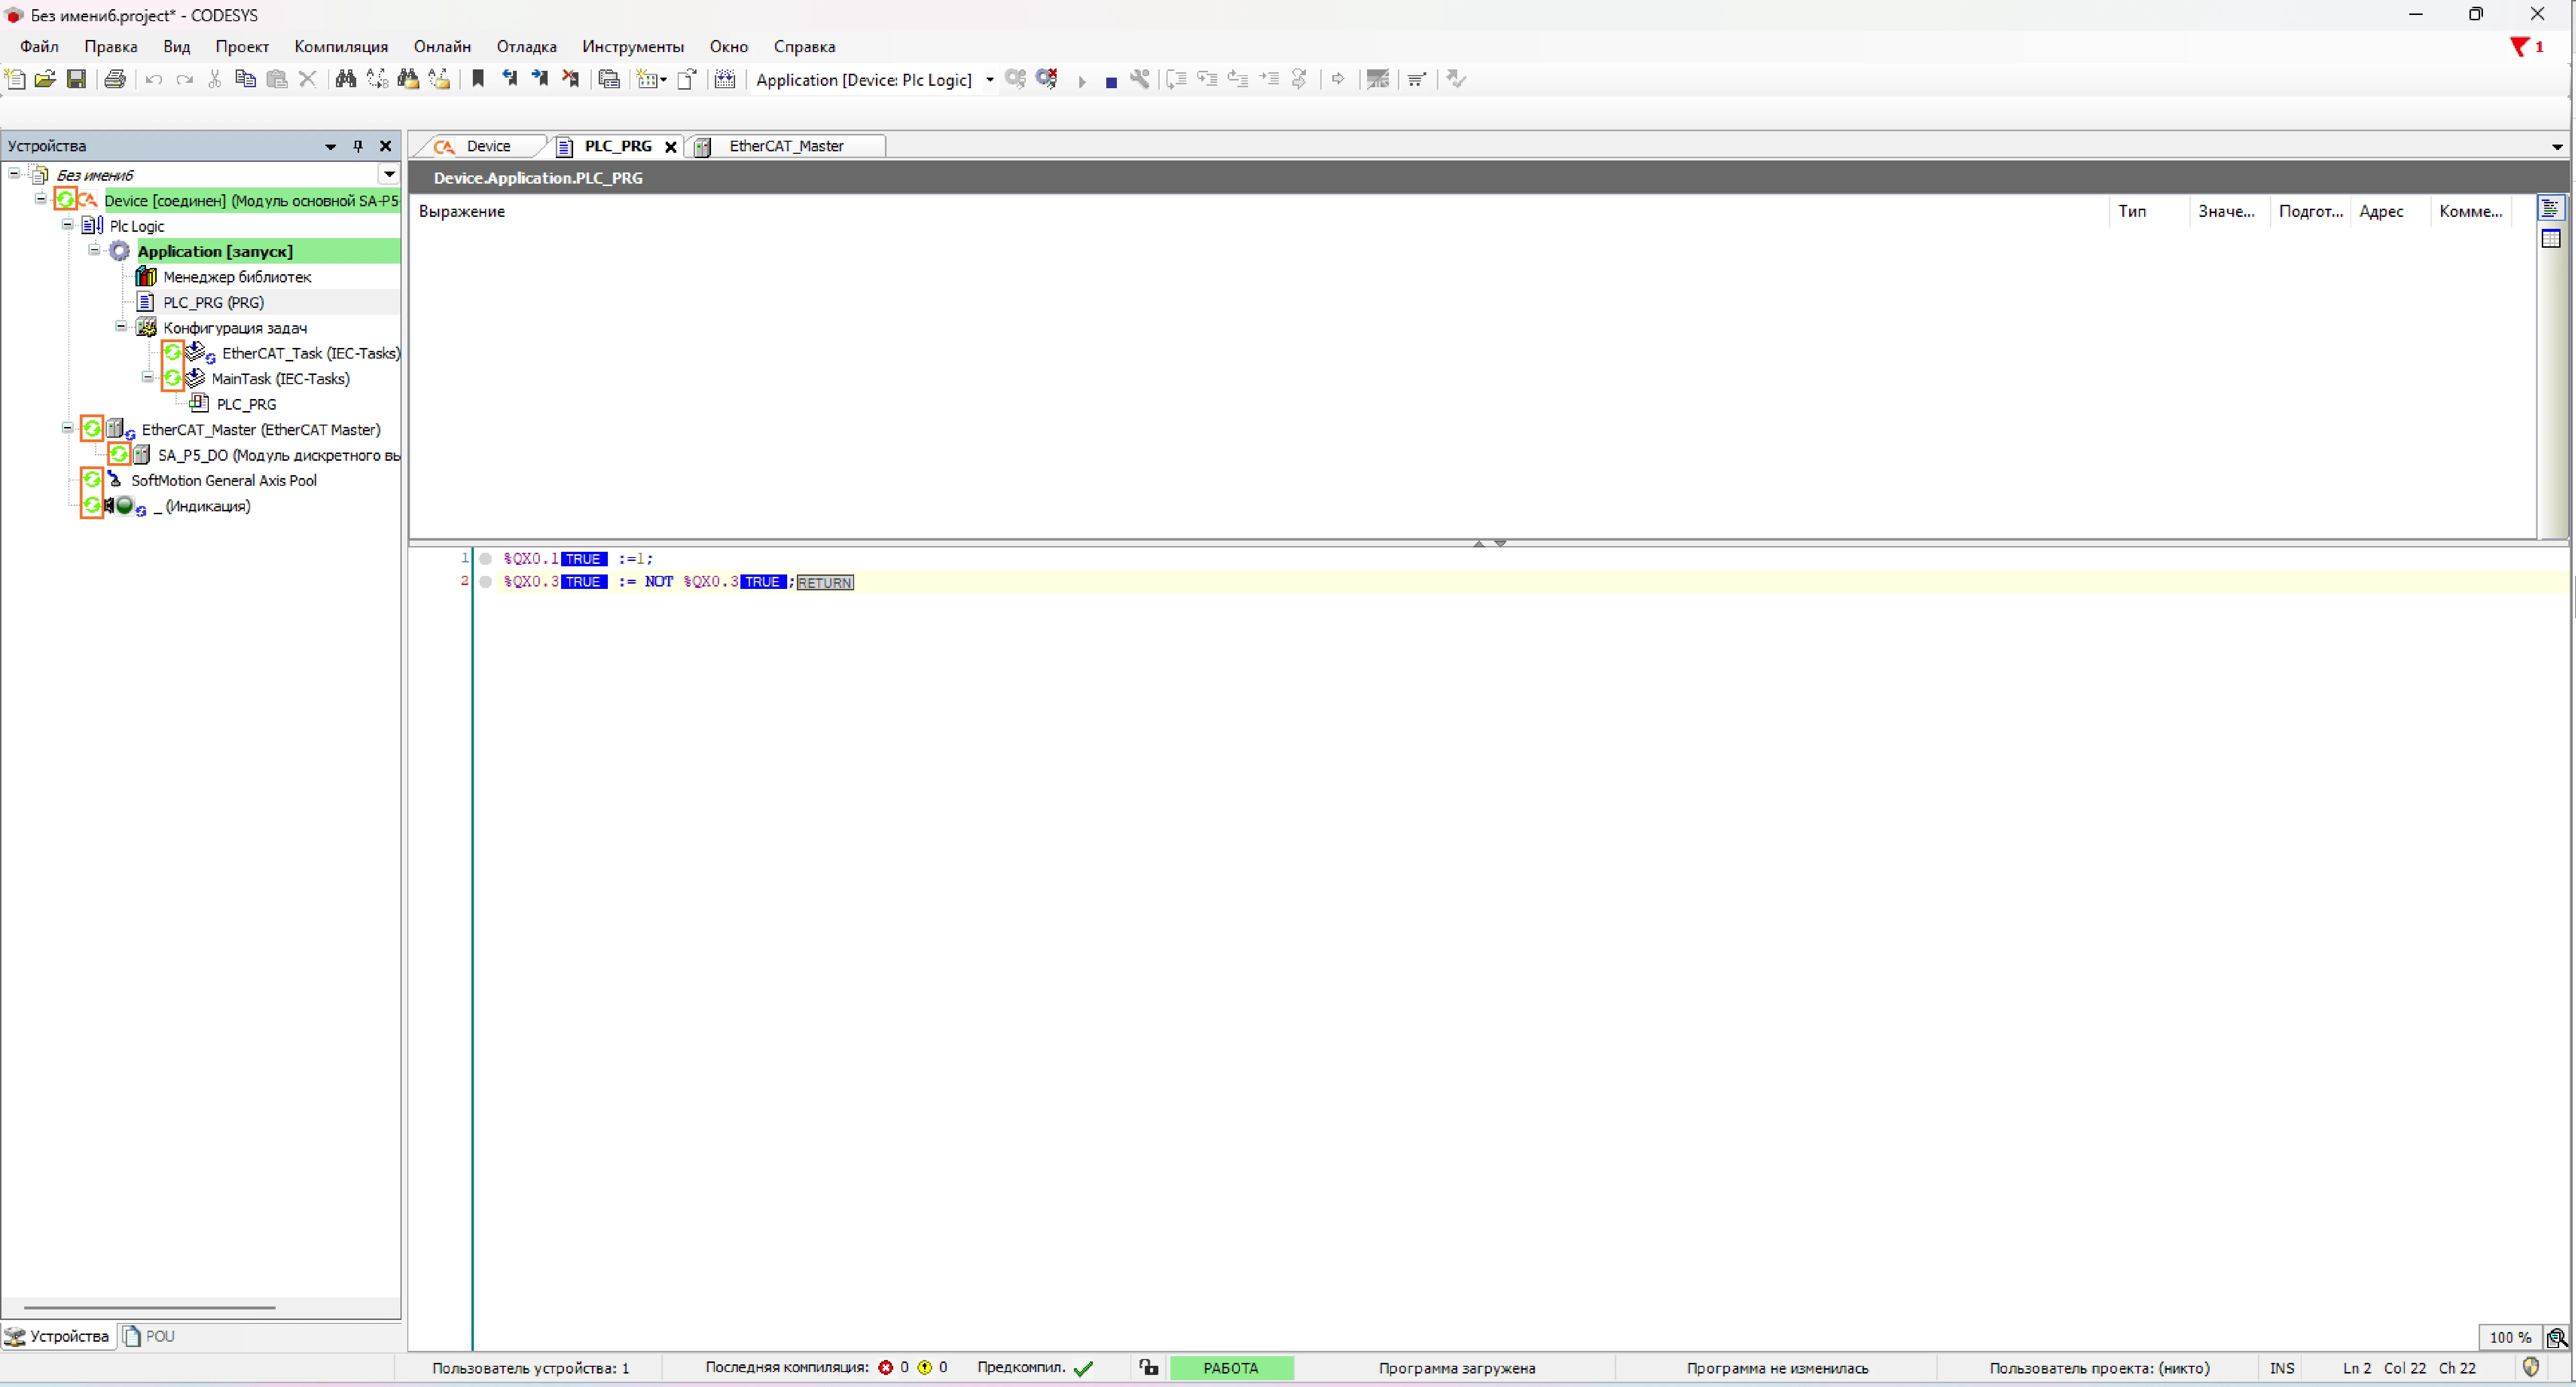Image resolution: width=2576 pixels, height=1387 pixels.
Task: Select SA_P5_DO module in the device tree
Action: (279, 455)
